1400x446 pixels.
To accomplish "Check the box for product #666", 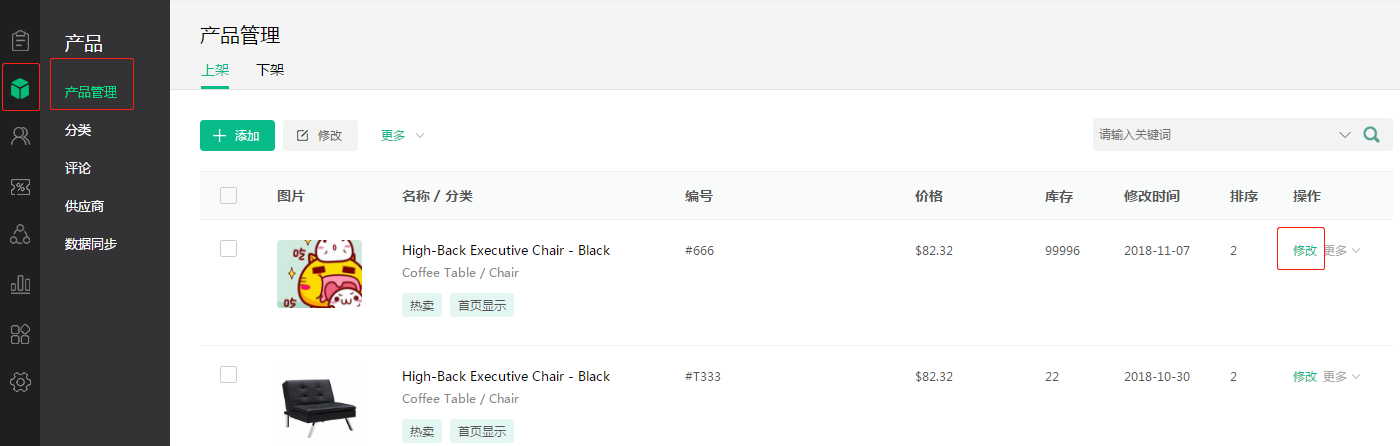I will tap(228, 248).
